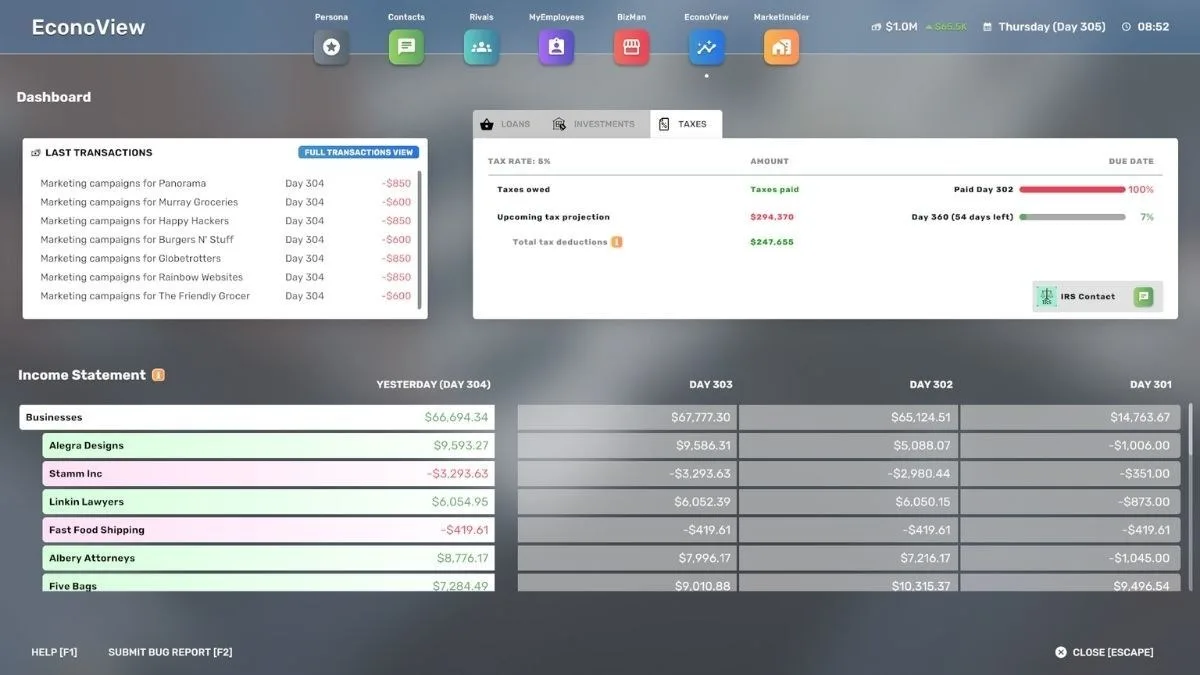This screenshot has height=675, width=1200.
Task: Click the IRS Contact chat icon
Action: (1143, 296)
